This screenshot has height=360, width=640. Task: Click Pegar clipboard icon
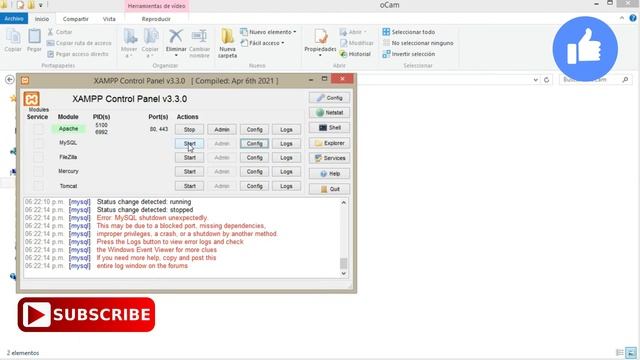pyautogui.click(x=34, y=41)
